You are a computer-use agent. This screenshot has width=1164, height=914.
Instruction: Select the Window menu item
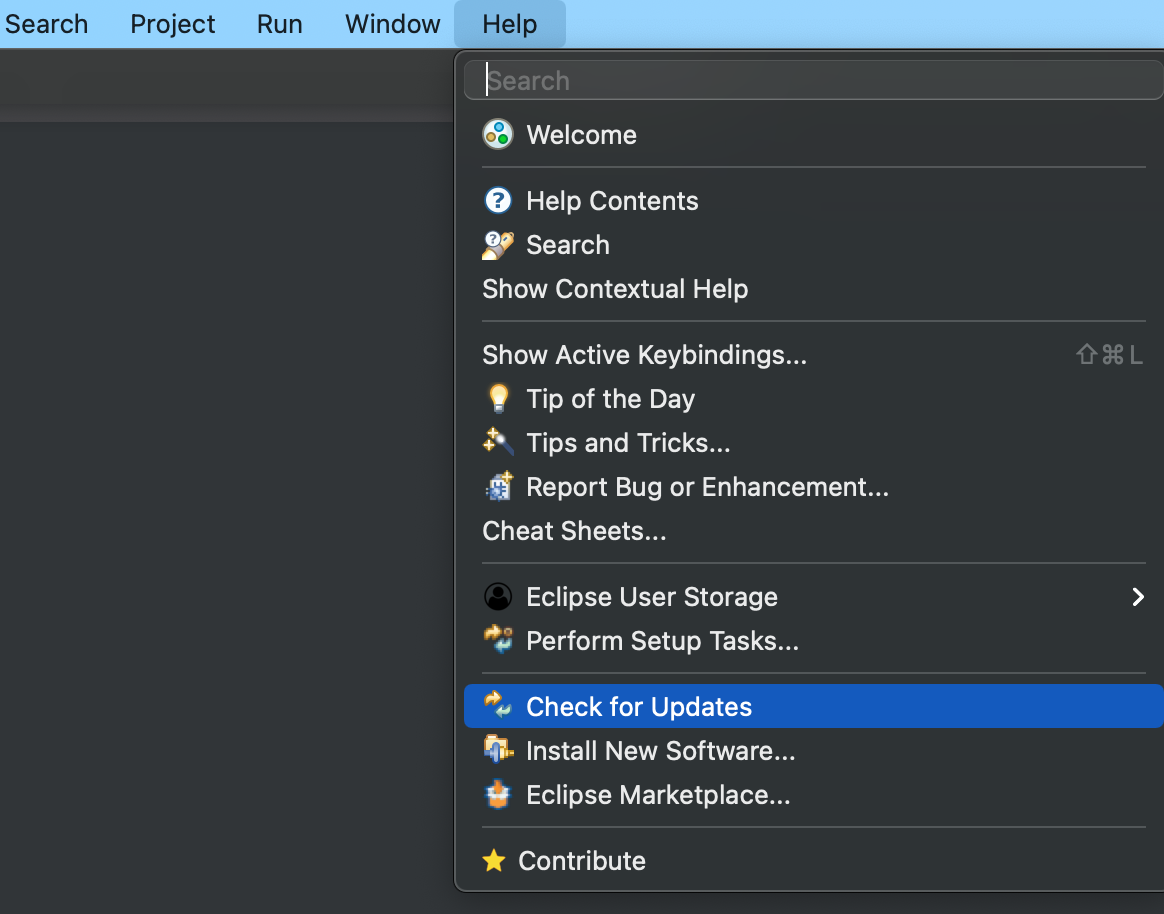(391, 24)
